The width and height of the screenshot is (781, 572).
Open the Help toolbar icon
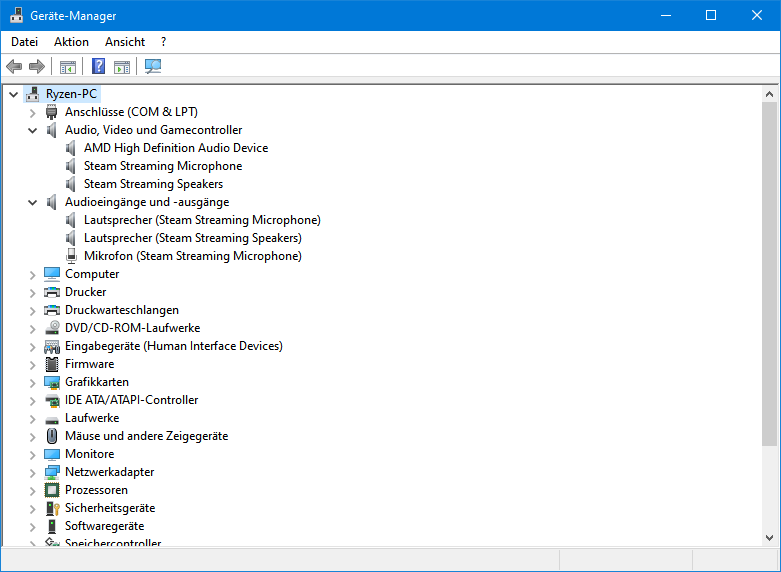pos(99,66)
